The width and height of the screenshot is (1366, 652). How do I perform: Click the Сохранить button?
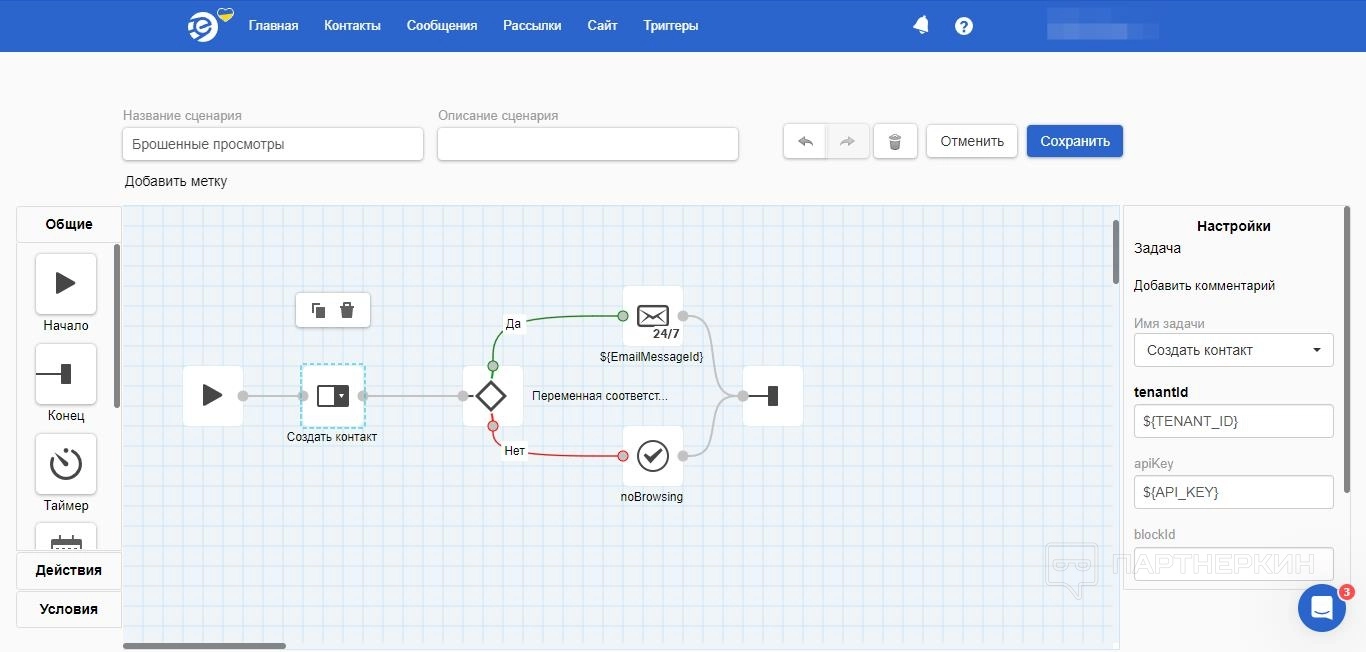tap(1074, 141)
